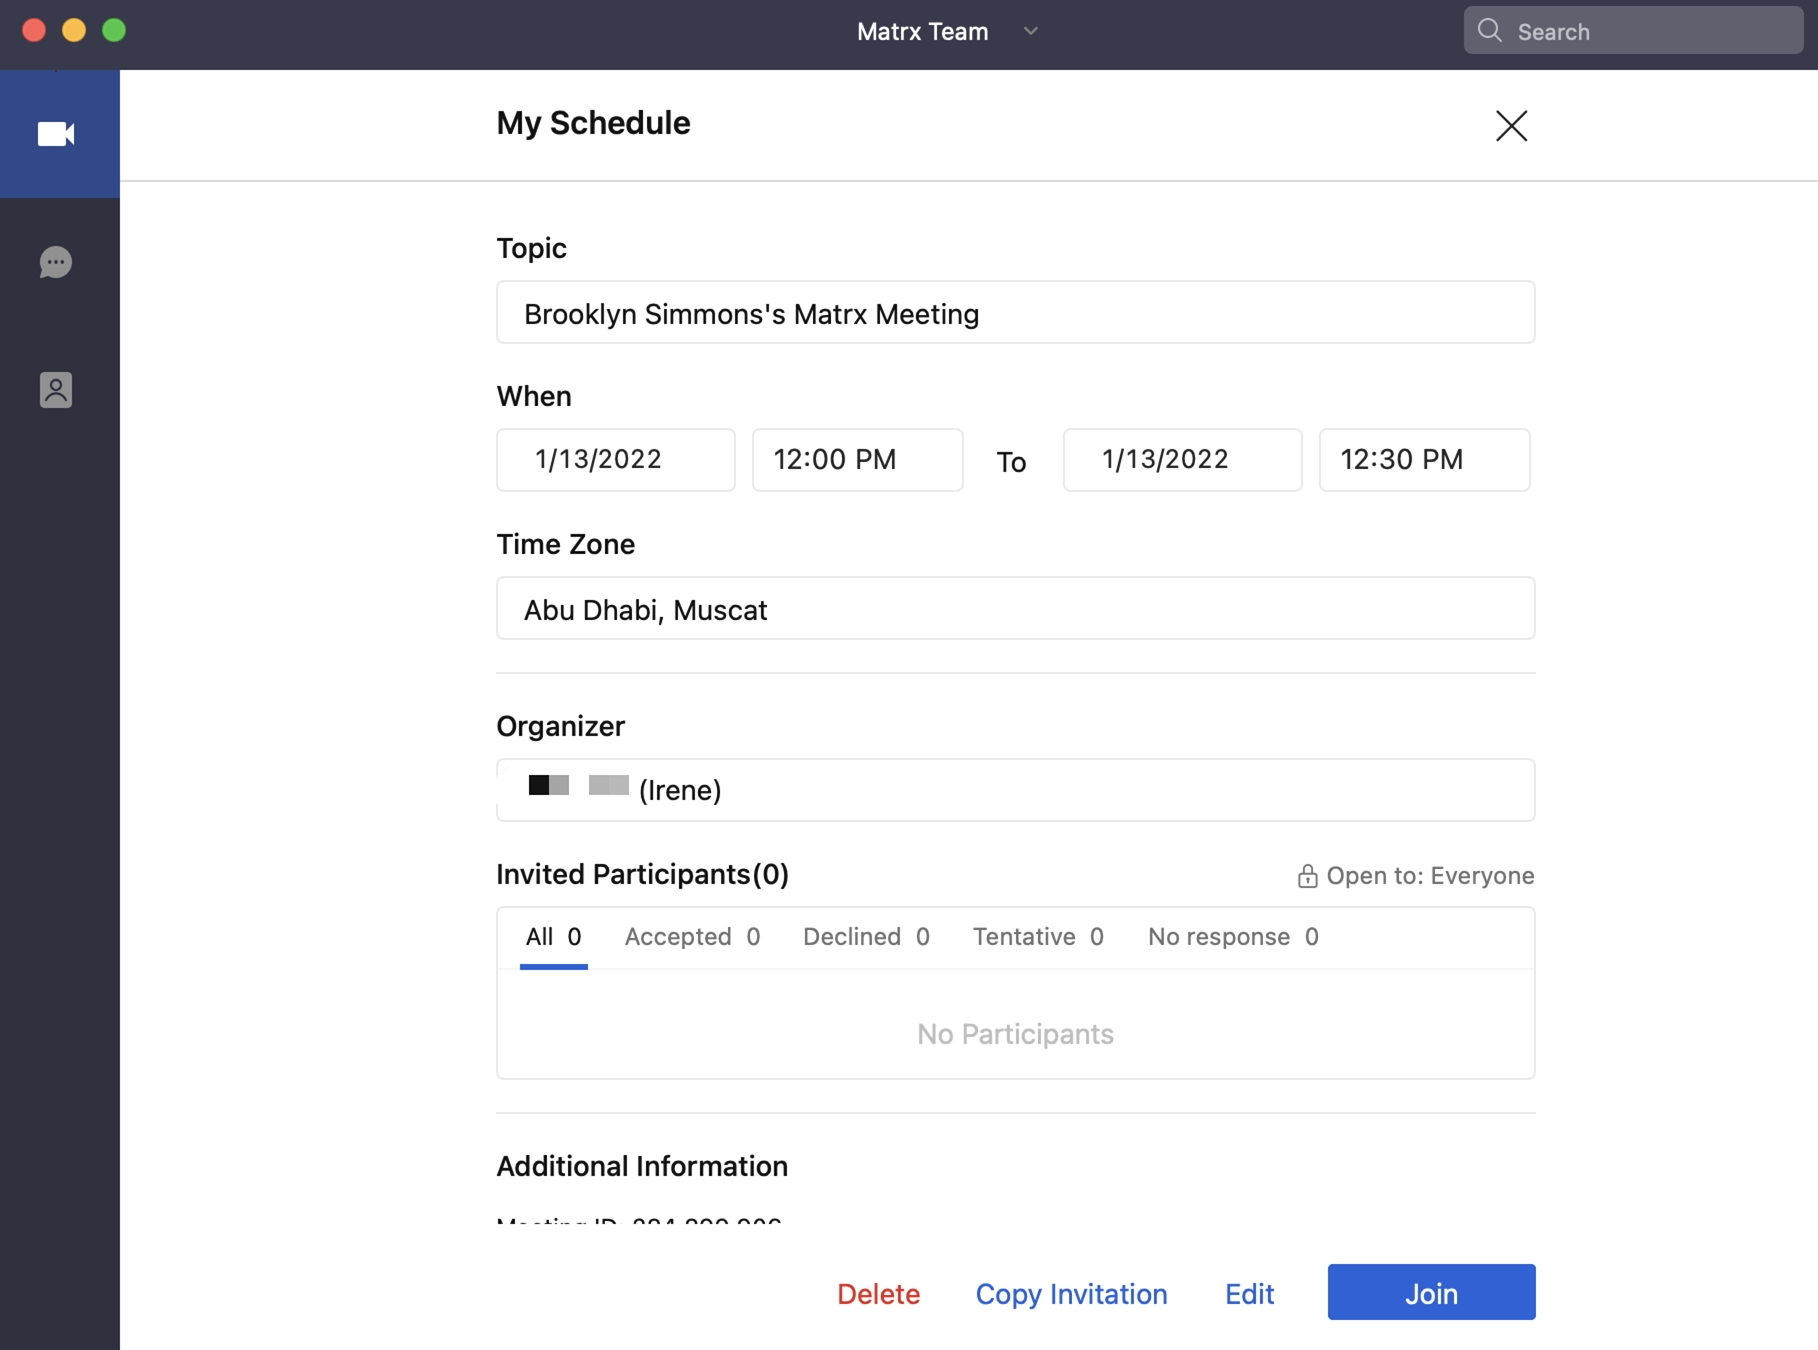Expand the Matrx Team dropdown chevron
The width and height of the screenshot is (1818, 1350).
(x=1031, y=31)
